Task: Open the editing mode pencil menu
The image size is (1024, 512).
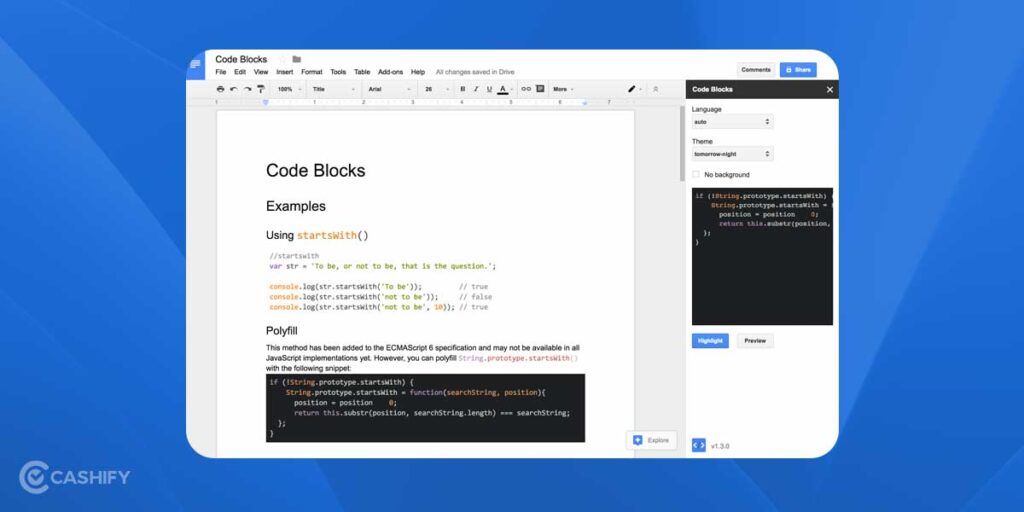Action: point(634,89)
